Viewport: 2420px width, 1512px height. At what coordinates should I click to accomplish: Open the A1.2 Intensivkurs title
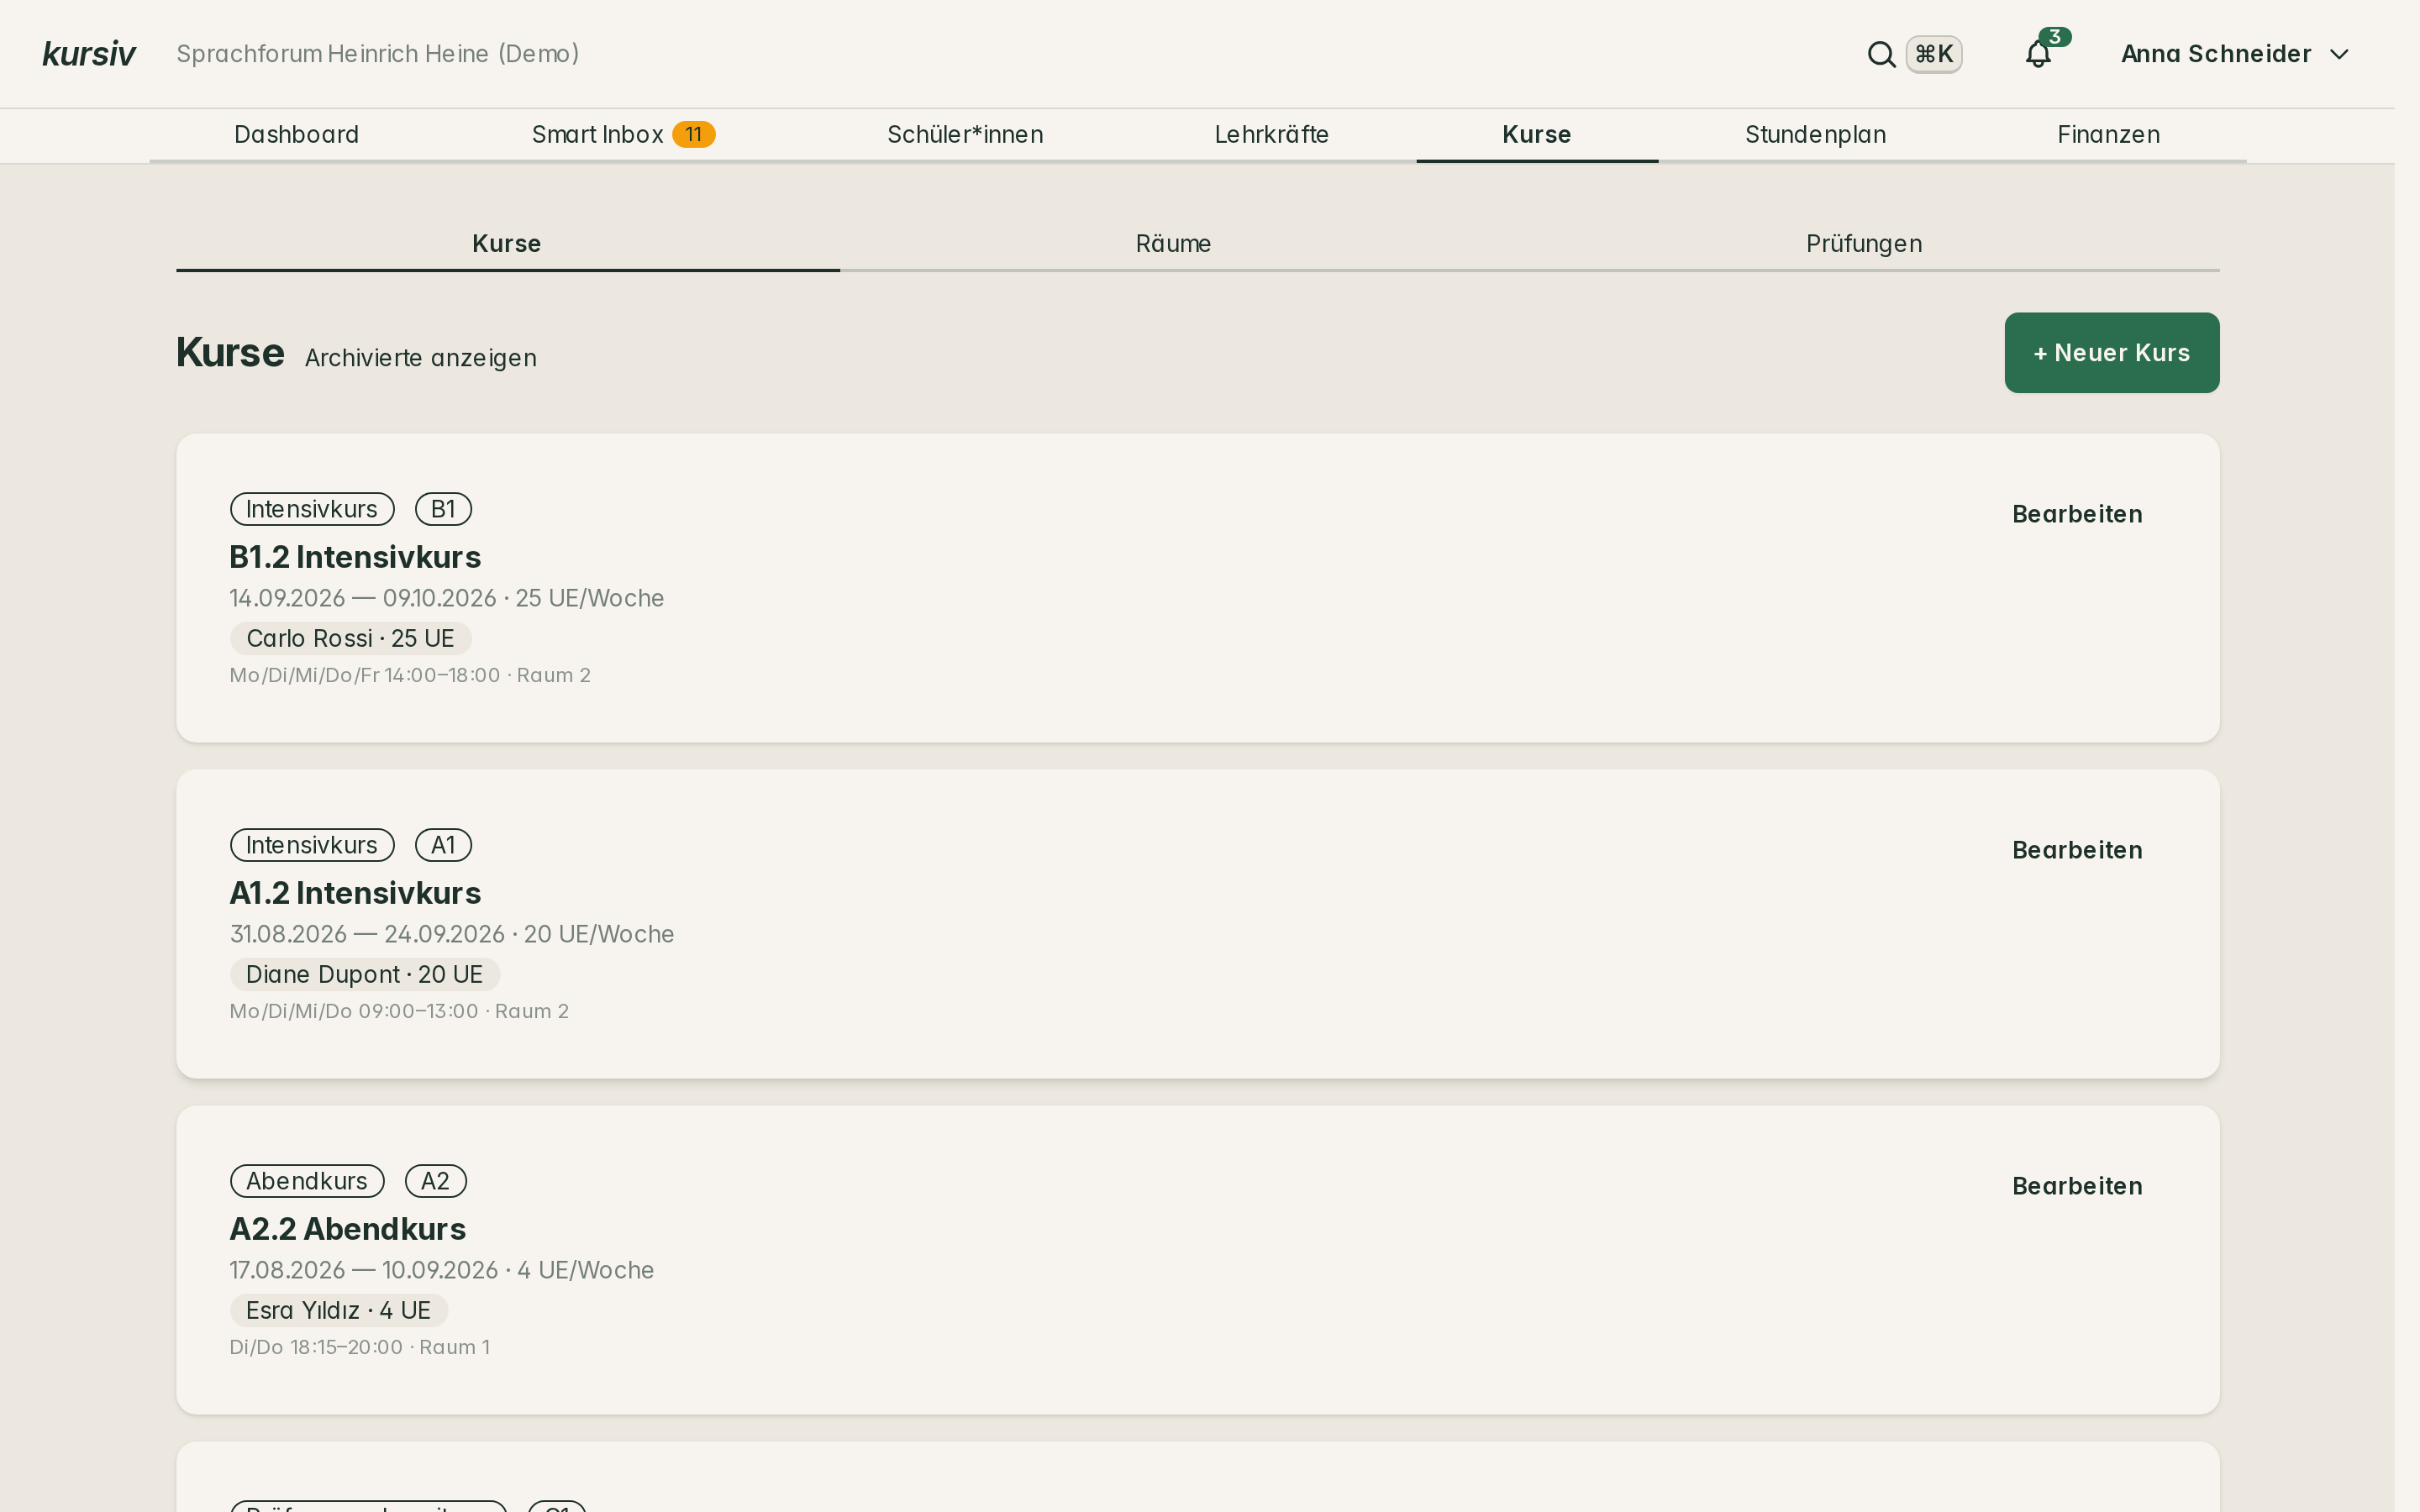point(355,893)
